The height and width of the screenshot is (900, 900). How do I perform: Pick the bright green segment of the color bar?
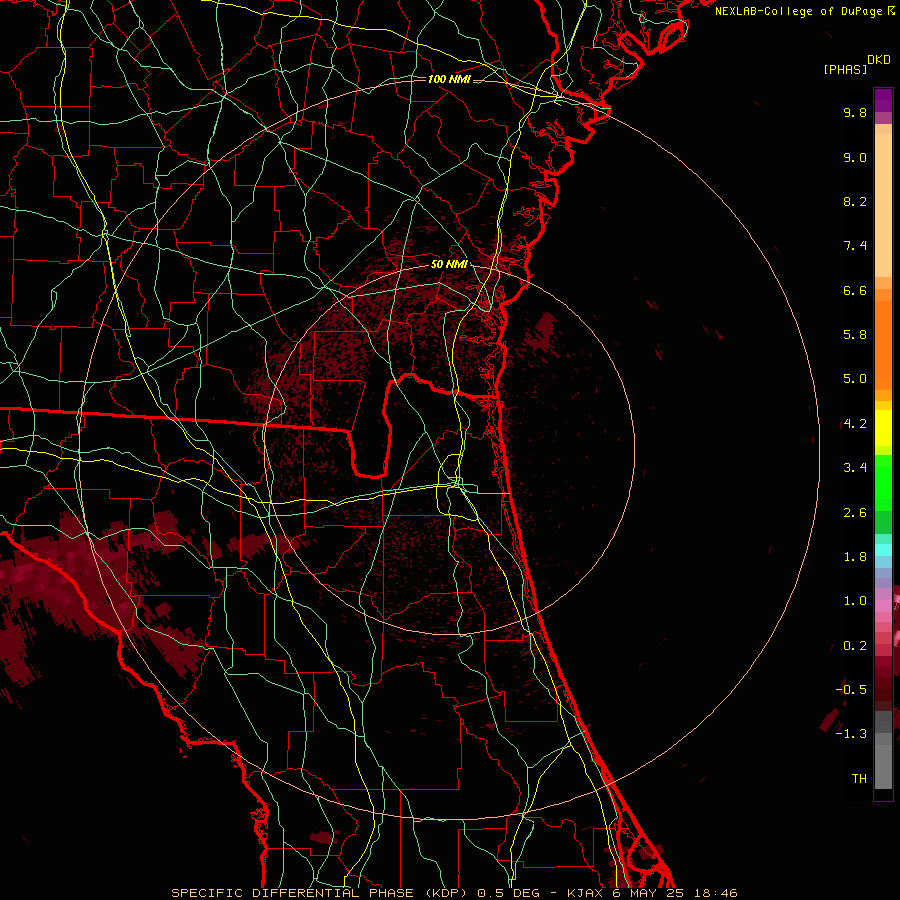(883, 482)
